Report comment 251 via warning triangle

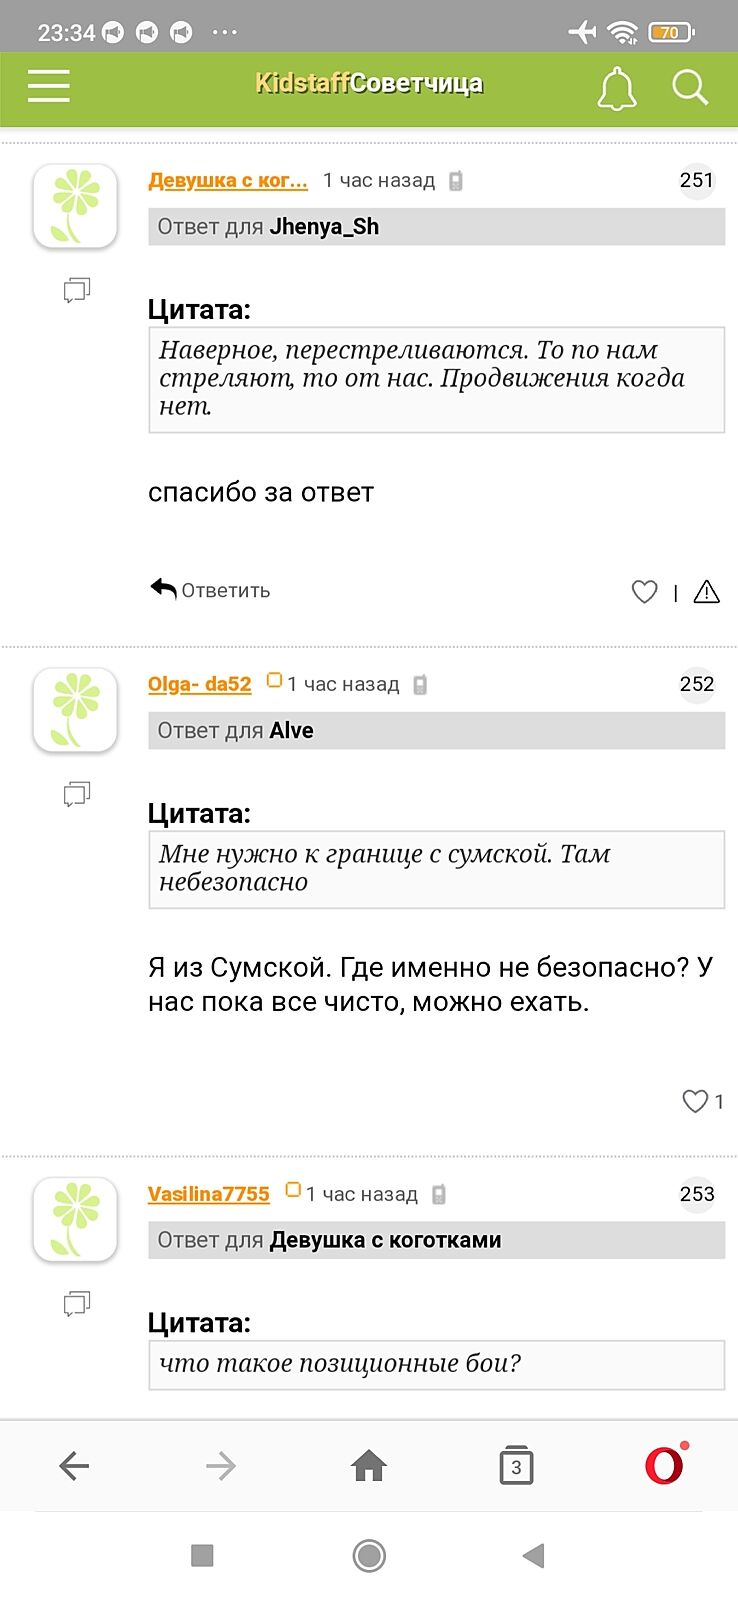[706, 592]
